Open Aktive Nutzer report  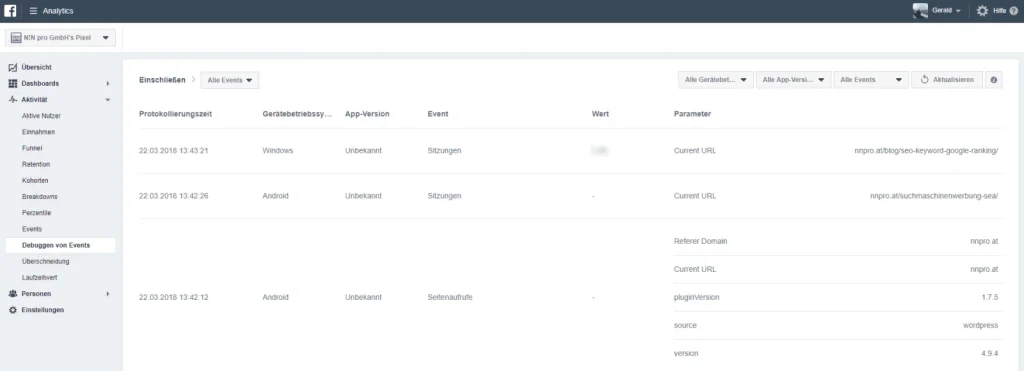point(41,116)
